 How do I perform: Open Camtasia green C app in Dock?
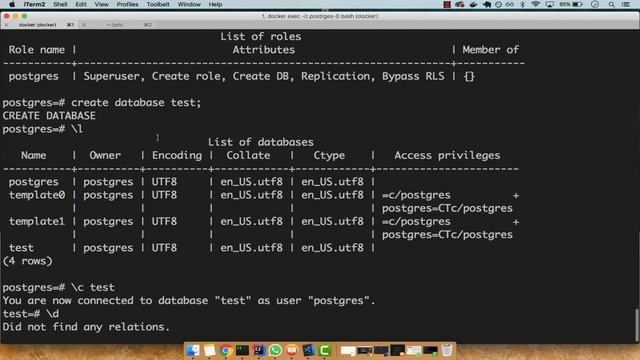coord(324,350)
